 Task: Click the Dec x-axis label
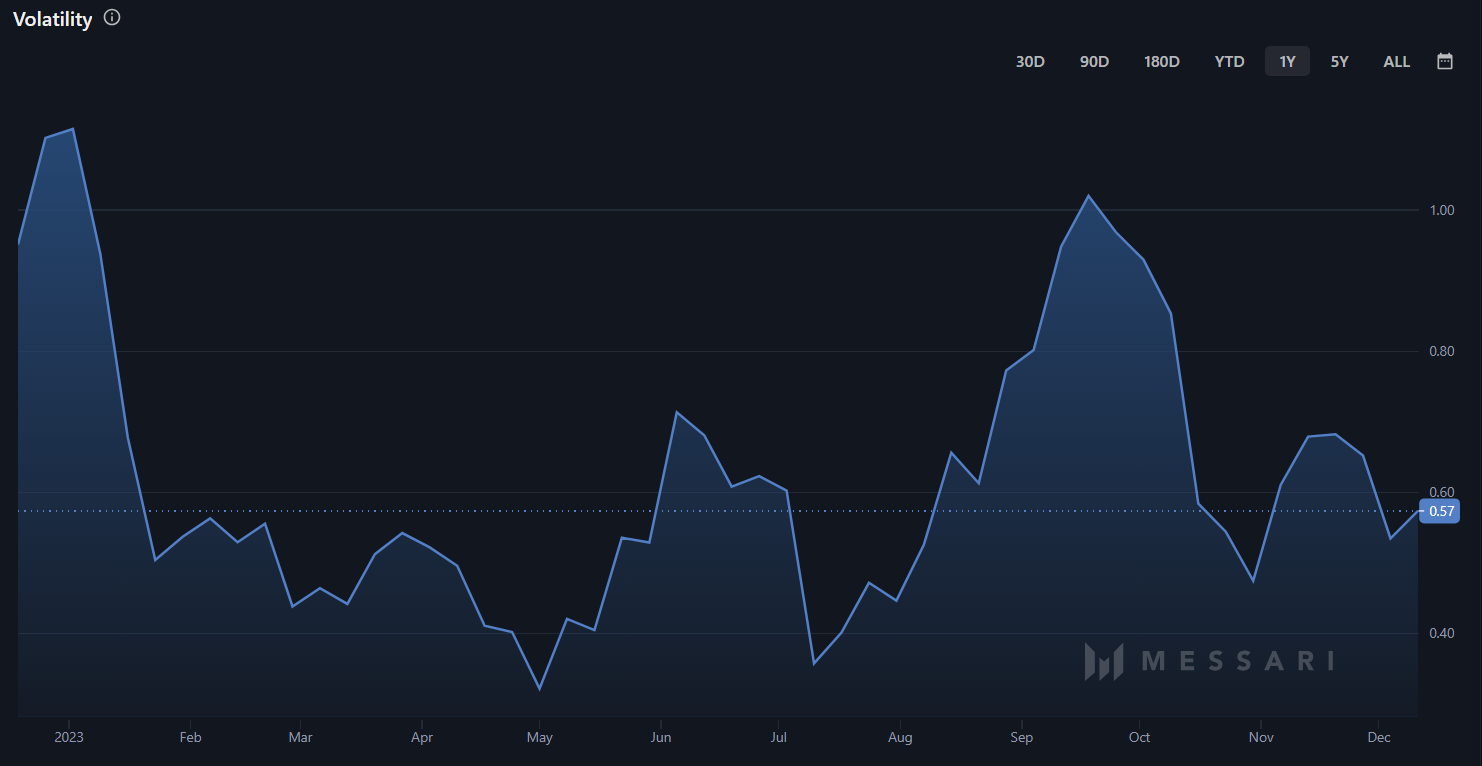pos(1378,737)
